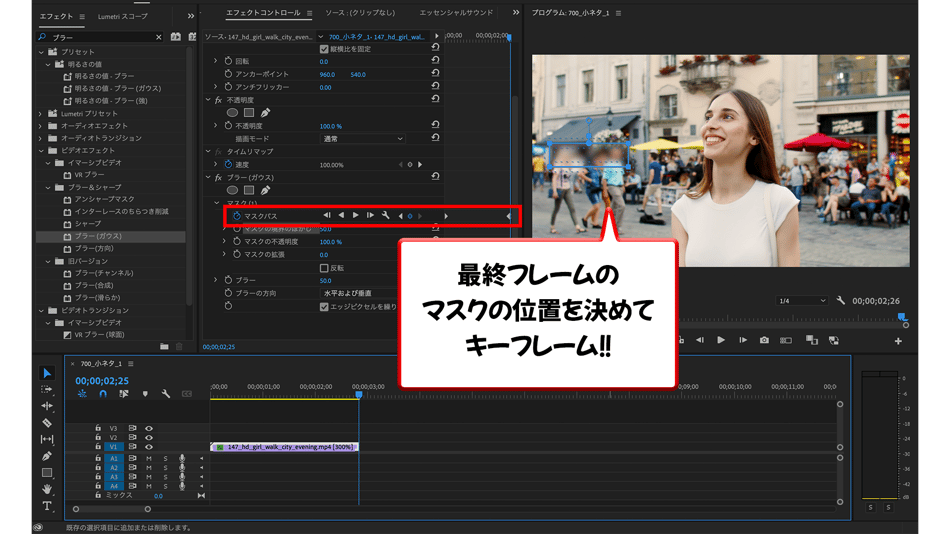Toggle snap in timeline (magnet icon)
Viewport: 950px width, 534px height.
tap(103, 394)
